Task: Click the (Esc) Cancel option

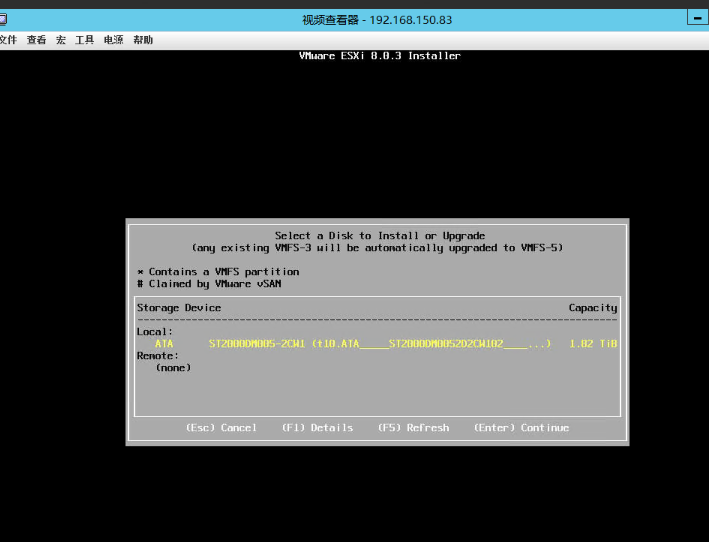Action: click(x=221, y=428)
